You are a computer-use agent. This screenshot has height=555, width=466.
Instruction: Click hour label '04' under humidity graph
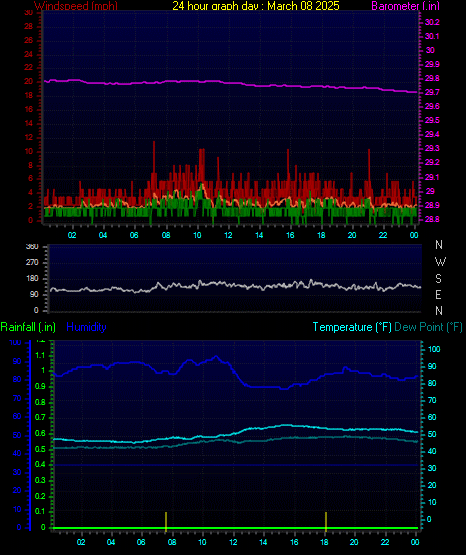tap(111, 542)
